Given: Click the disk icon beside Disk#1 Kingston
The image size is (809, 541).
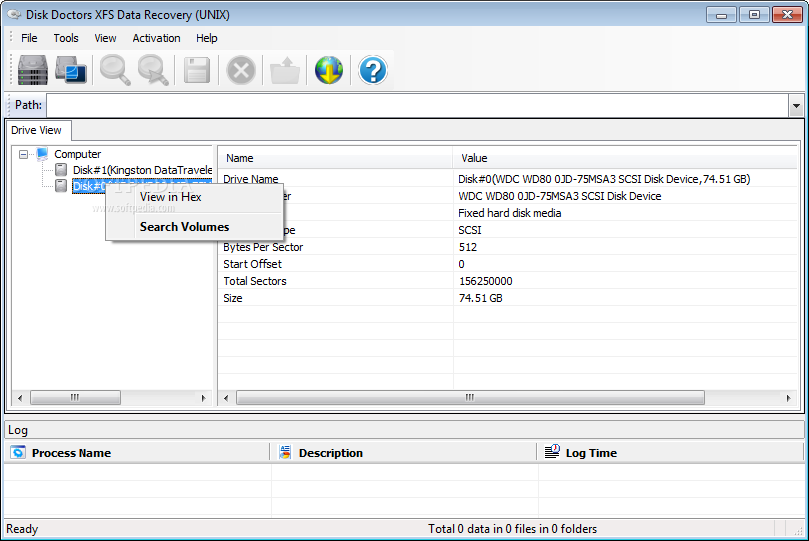Looking at the screenshot, I should [x=61, y=170].
